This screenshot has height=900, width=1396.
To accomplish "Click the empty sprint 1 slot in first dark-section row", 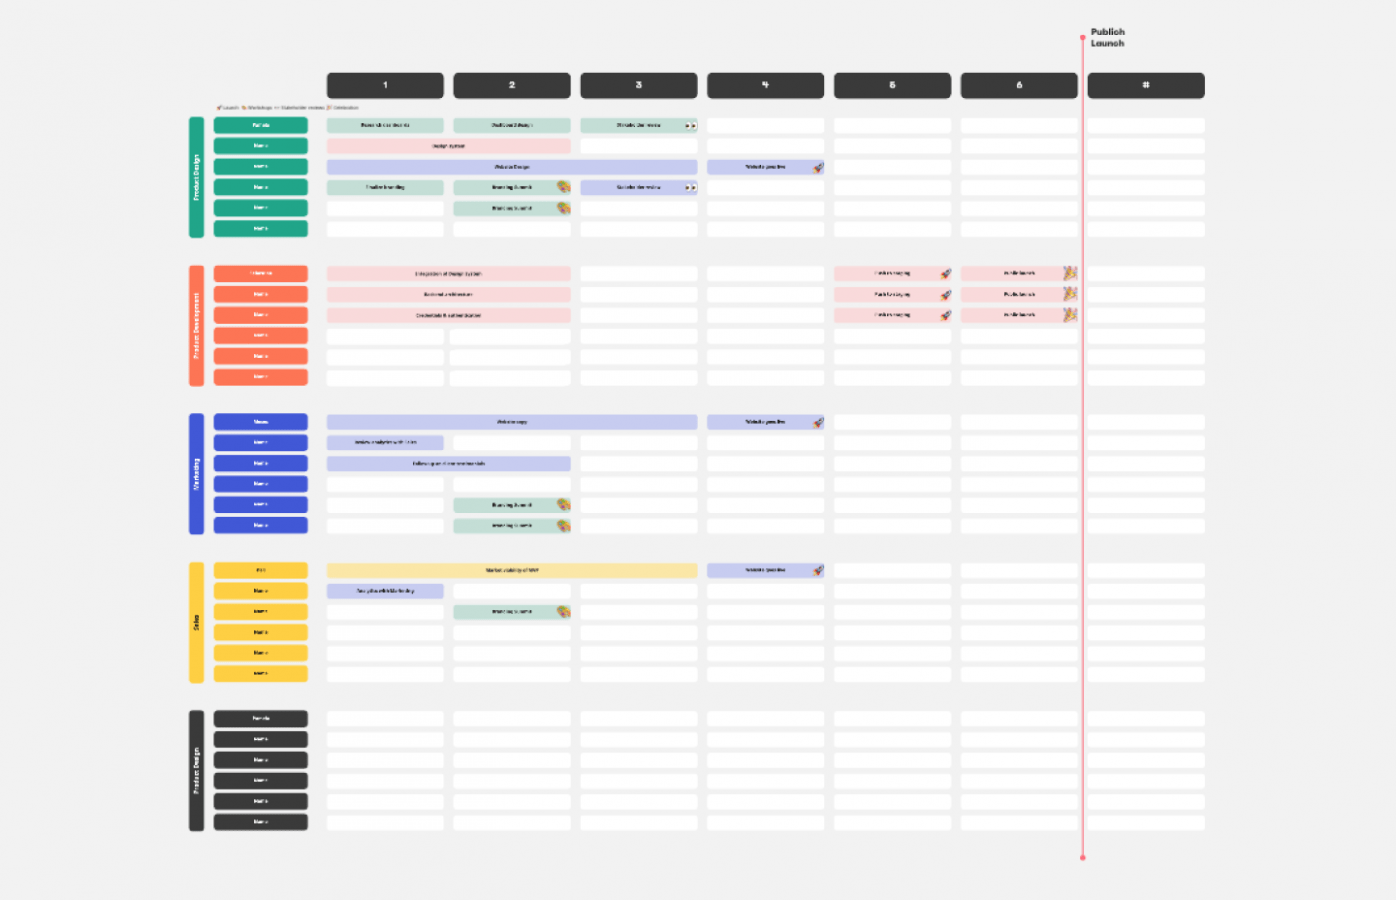I will tap(385, 719).
